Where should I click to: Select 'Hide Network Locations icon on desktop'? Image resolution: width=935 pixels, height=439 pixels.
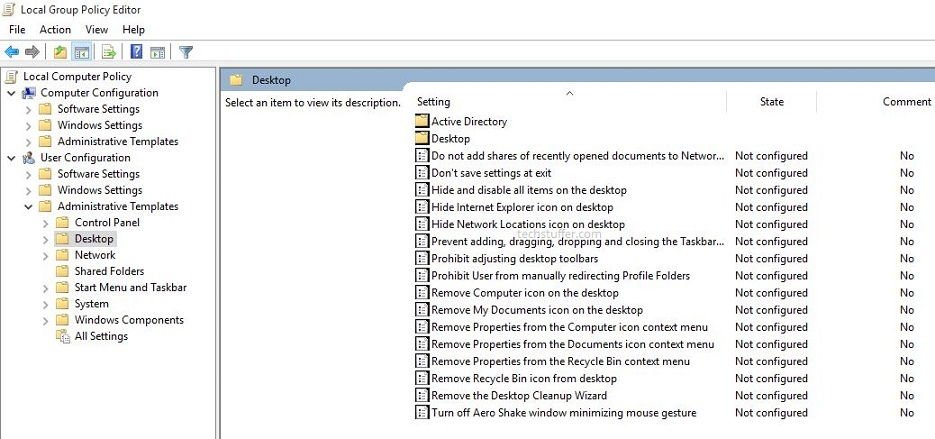click(x=528, y=224)
